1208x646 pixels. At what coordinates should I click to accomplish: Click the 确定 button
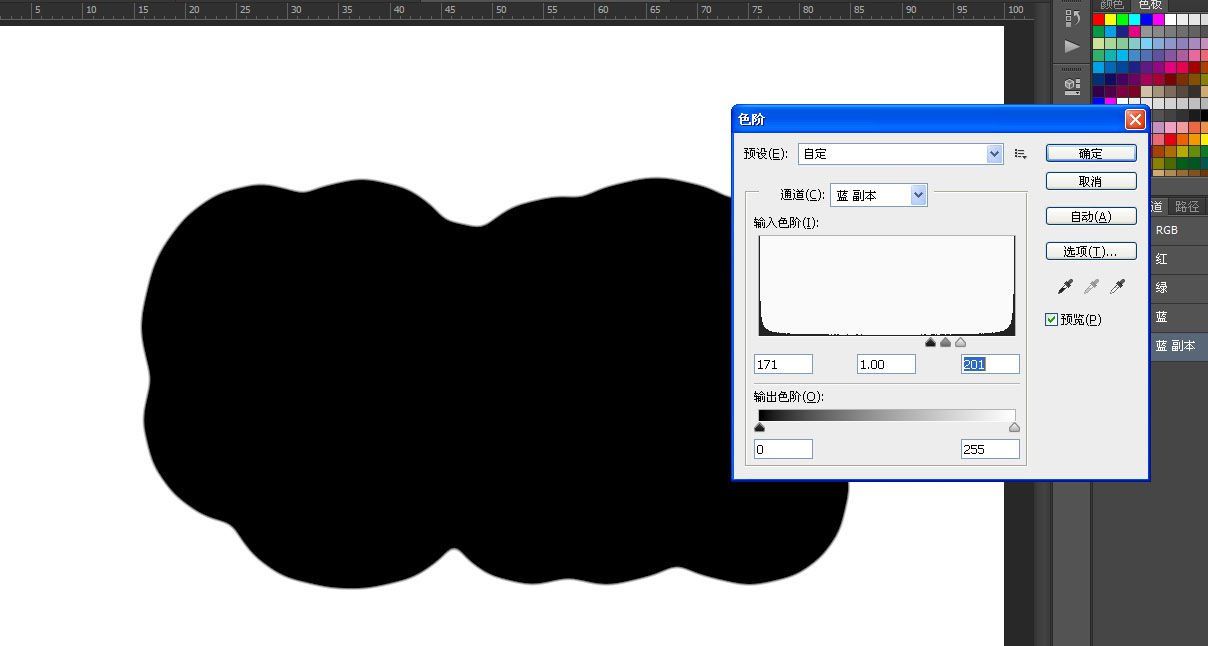click(1091, 153)
